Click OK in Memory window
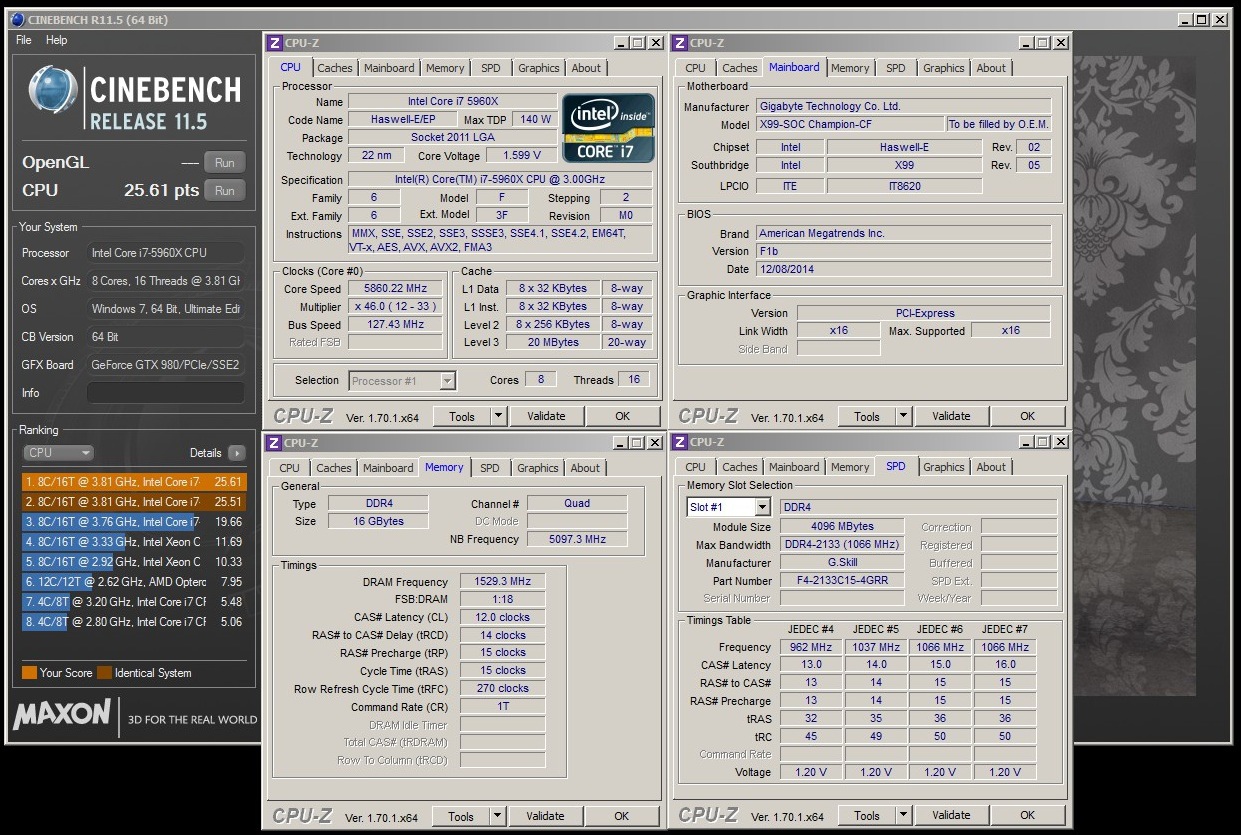Screen dimensions: 1241x835 (x=621, y=816)
